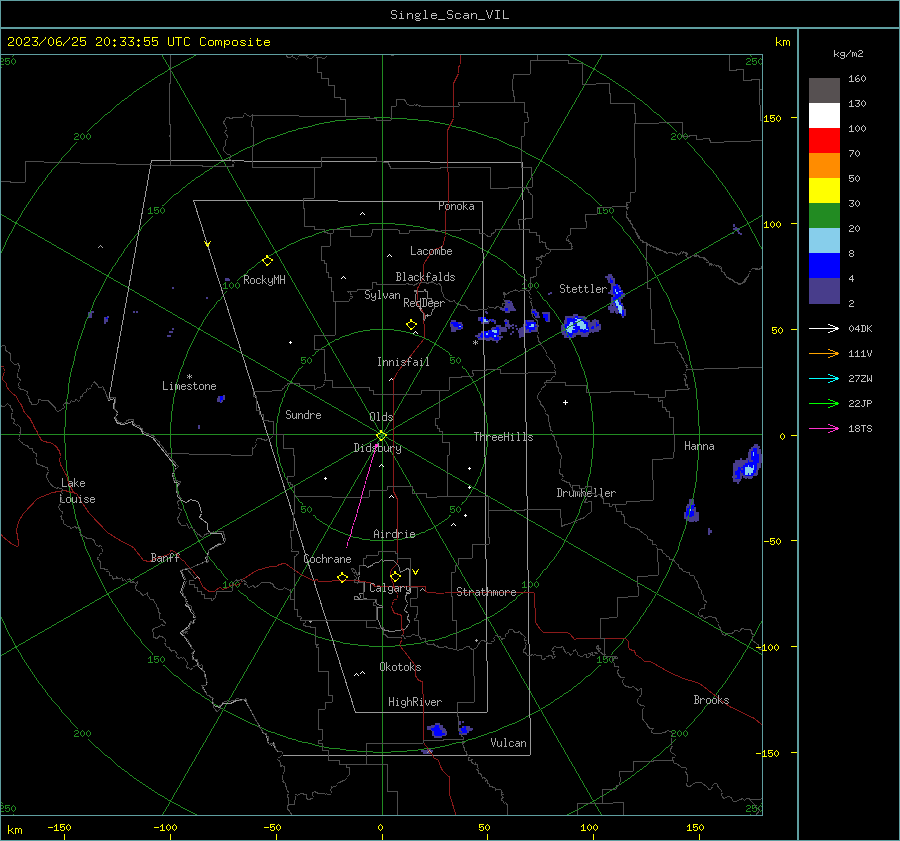Click the cyan 27ZW arrow in legend
This screenshot has width=900, height=841.
pyautogui.click(x=824, y=379)
